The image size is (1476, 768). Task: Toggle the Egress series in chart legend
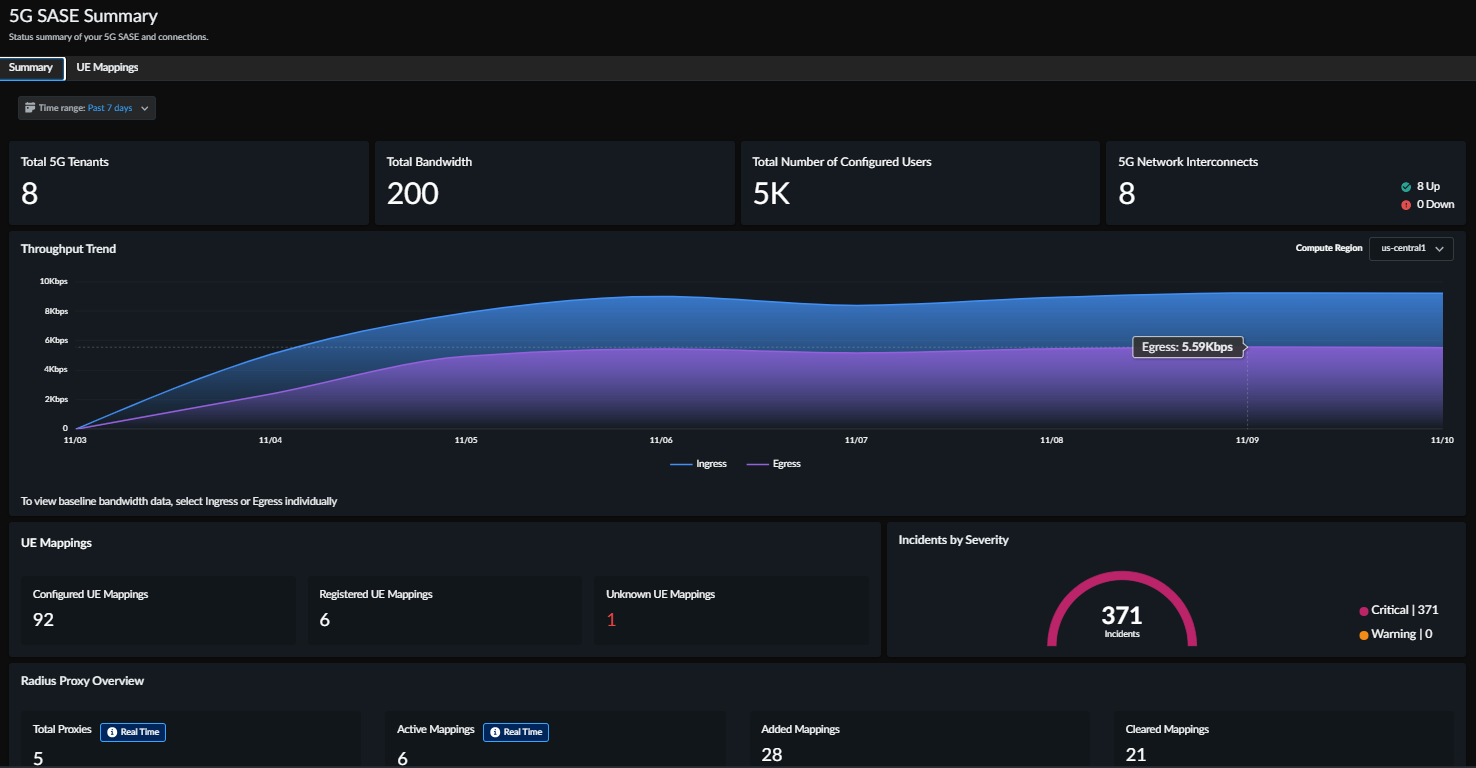tap(774, 464)
